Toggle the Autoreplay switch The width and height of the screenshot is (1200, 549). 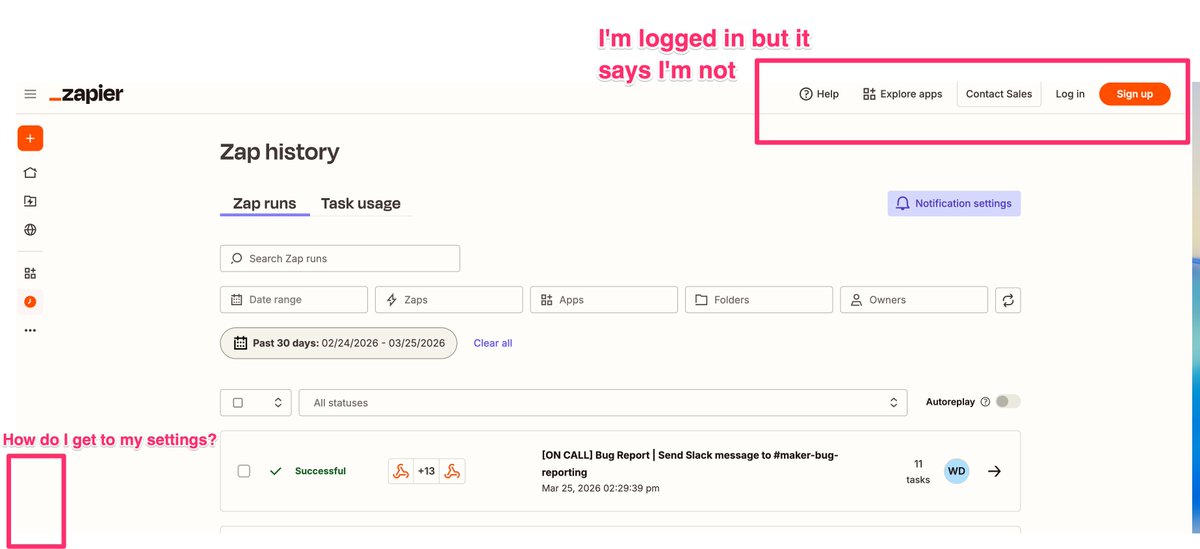pyautogui.click(x=1008, y=402)
